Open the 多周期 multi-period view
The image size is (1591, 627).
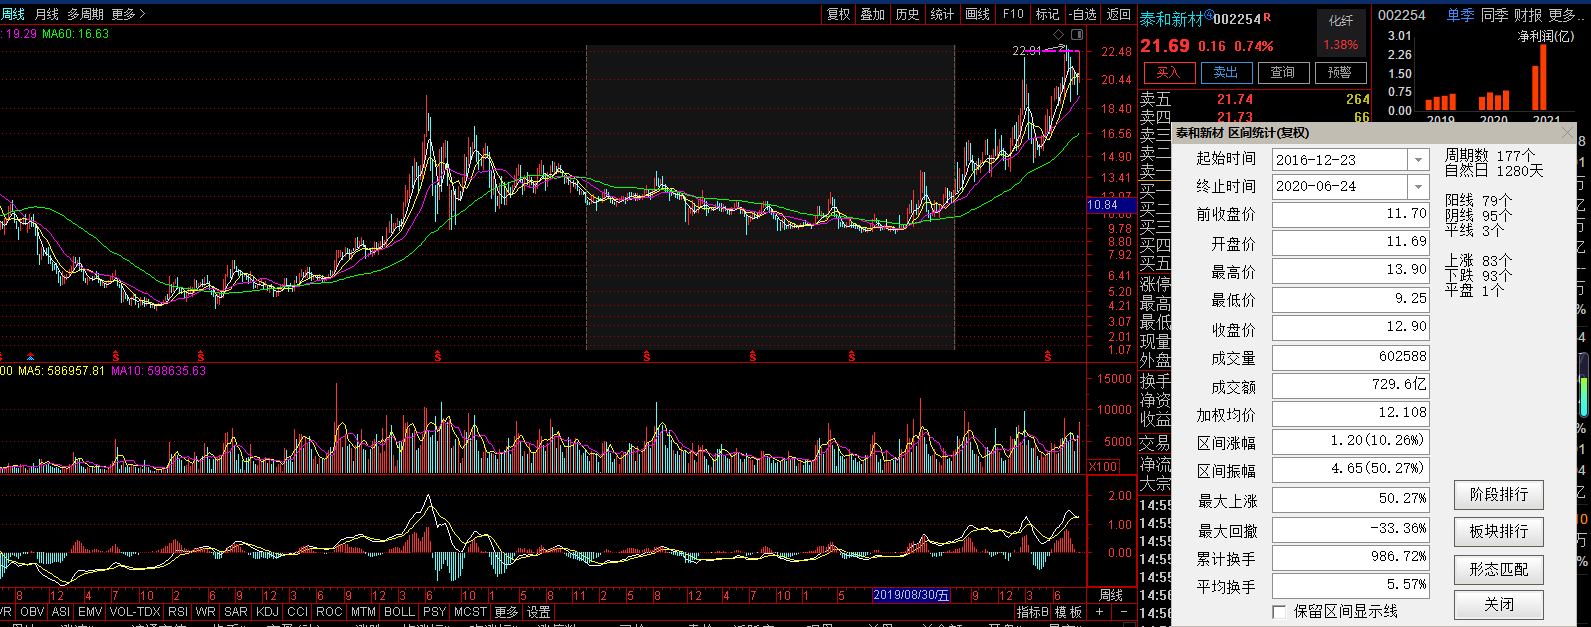coord(85,14)
